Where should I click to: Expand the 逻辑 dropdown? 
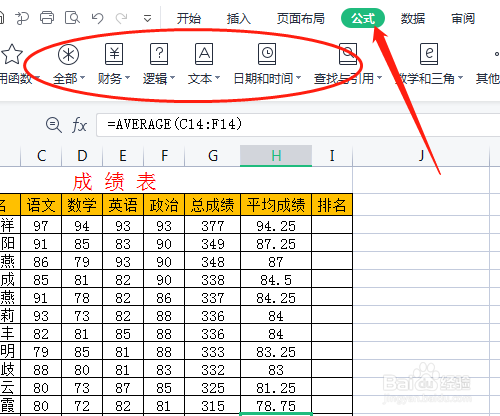click(x=172, y=78)
